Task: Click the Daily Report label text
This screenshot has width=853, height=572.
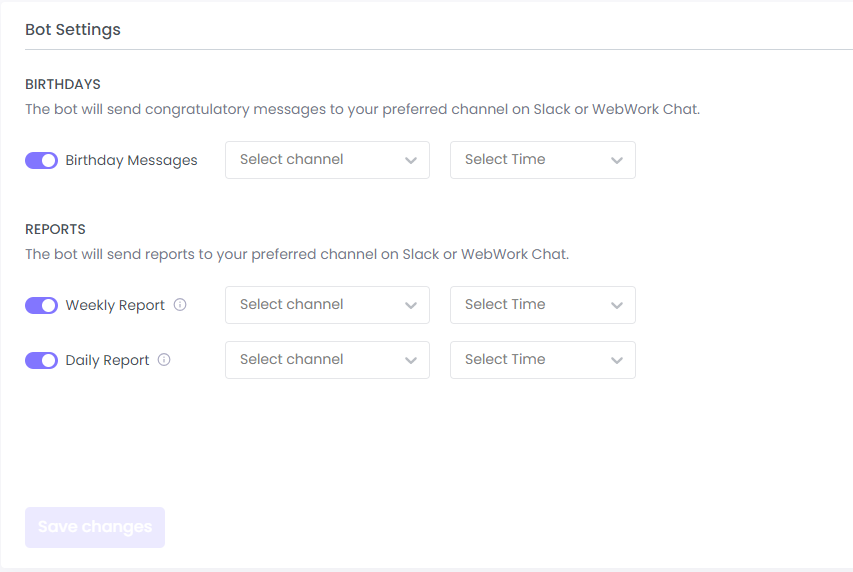Action: pyautogui.click(x=107, y=360)
